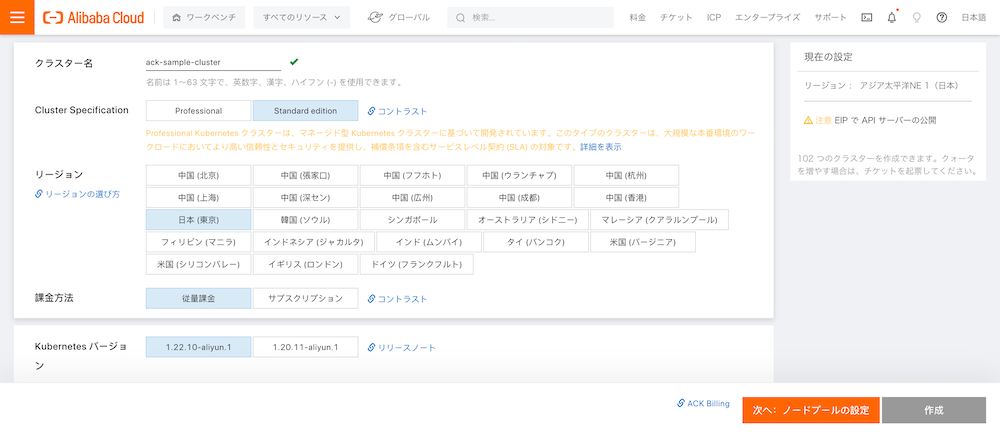This screenshot has width=1000, height=438.
Task: Open the Cloud Shell terminal icon
Action: (x=866, y=18)
